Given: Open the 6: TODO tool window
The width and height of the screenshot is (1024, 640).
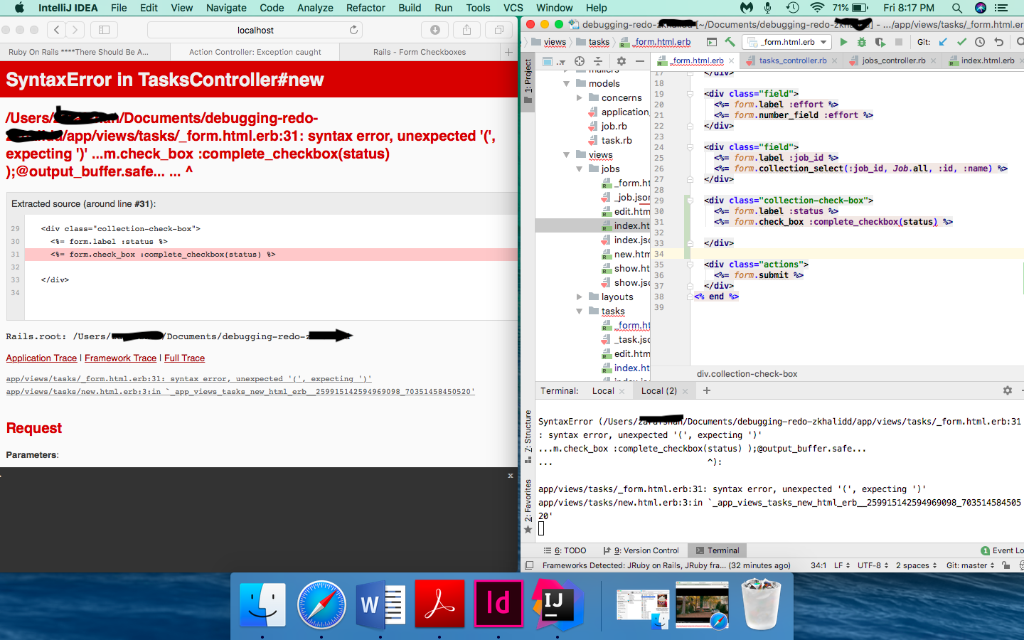Looking at the screenshot, I should pyautogui.click(x=564, y=551).
